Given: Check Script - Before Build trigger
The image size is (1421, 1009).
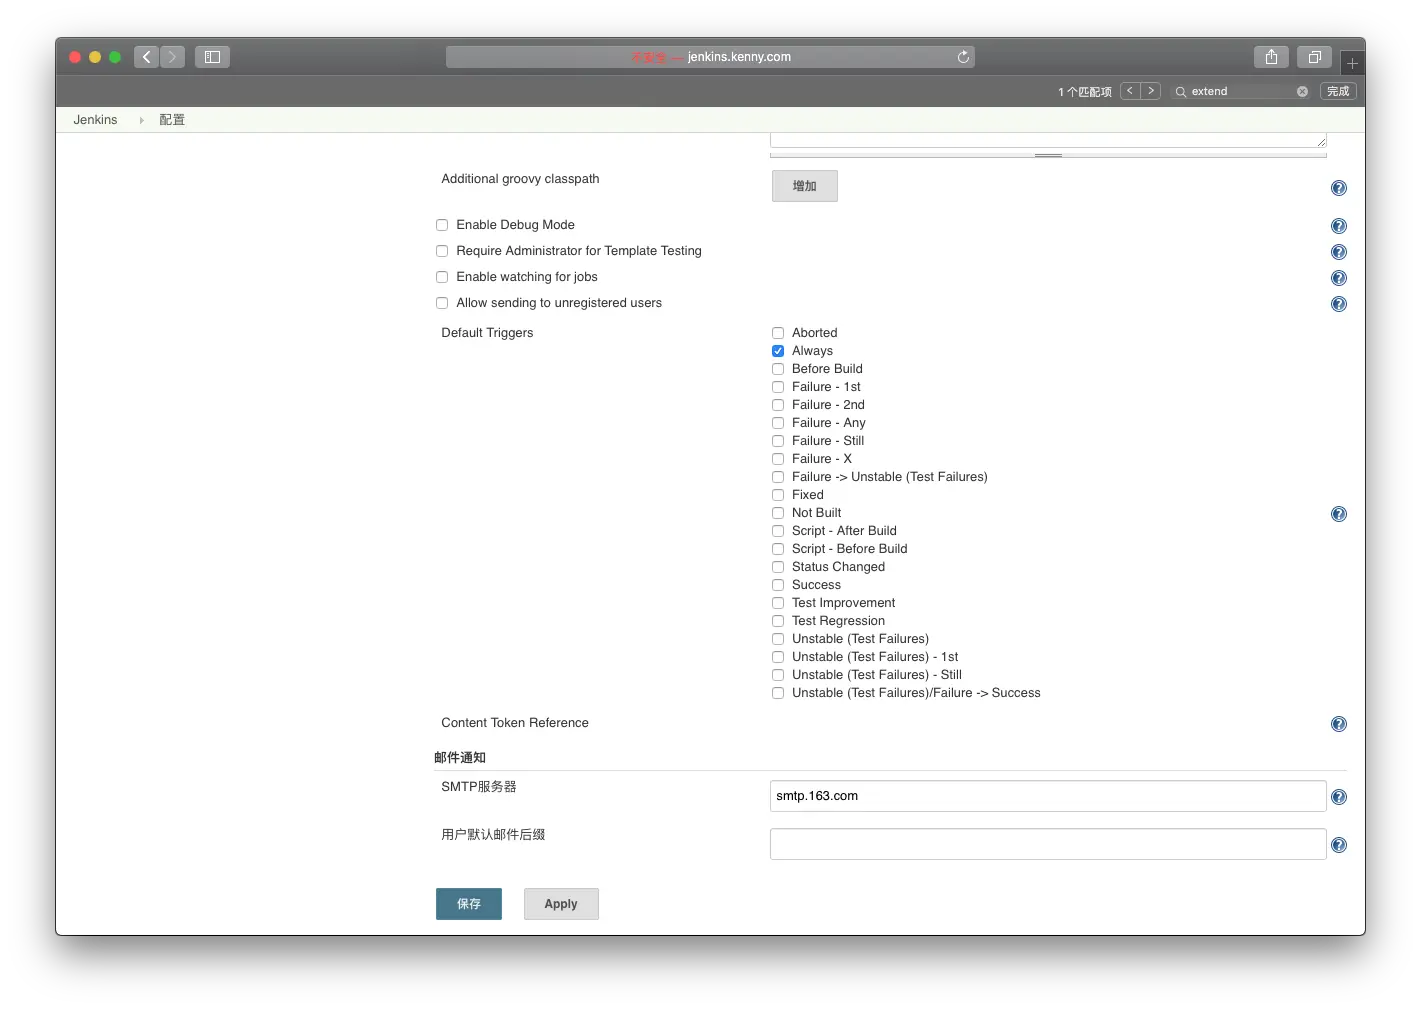Looking at the screenshot, I should (x=778, y=549).
